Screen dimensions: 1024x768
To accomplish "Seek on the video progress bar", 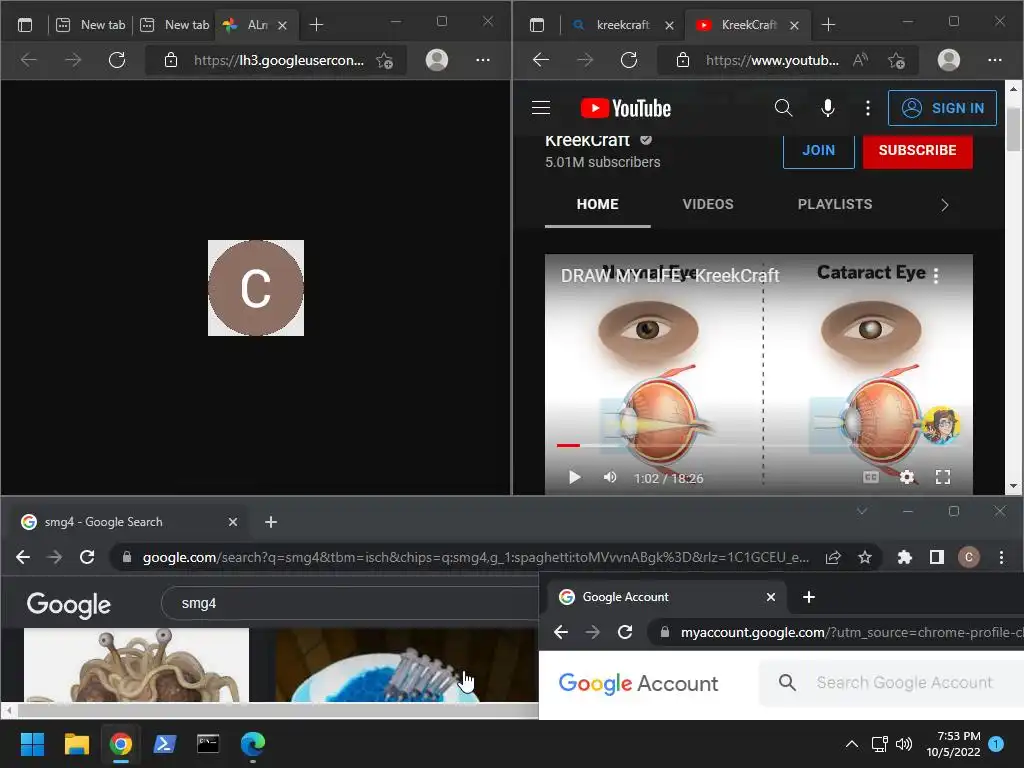I will click(758, 445).
